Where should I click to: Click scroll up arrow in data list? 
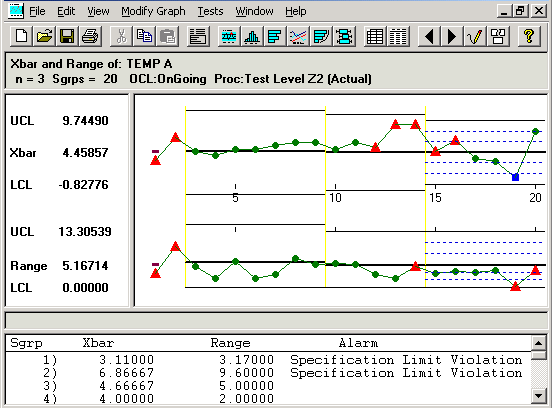point(539,343)
